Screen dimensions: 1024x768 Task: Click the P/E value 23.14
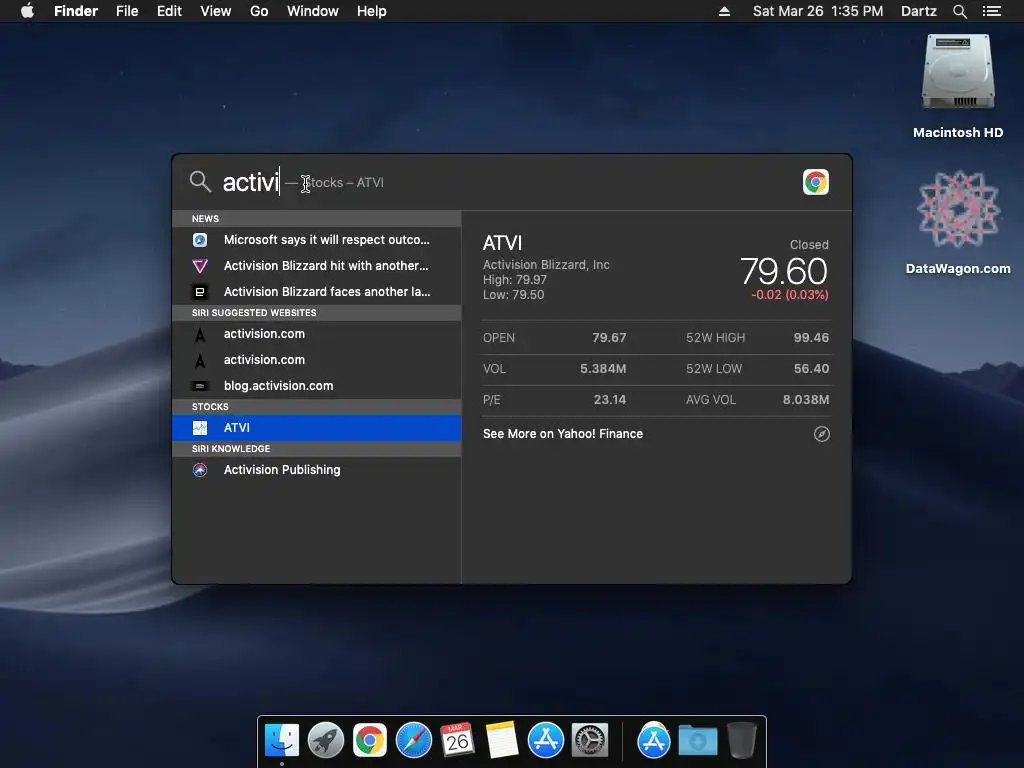tap(609, 399)
